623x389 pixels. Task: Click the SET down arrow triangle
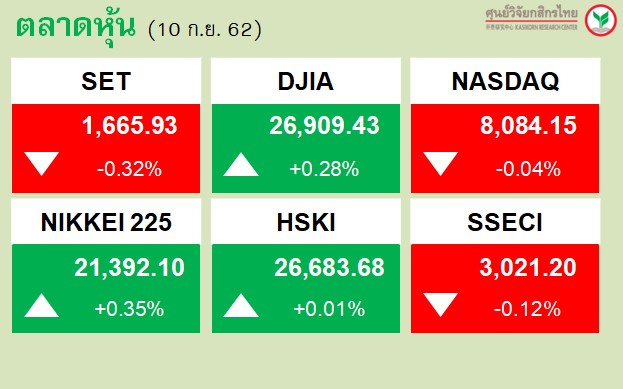tap(41, 164)
